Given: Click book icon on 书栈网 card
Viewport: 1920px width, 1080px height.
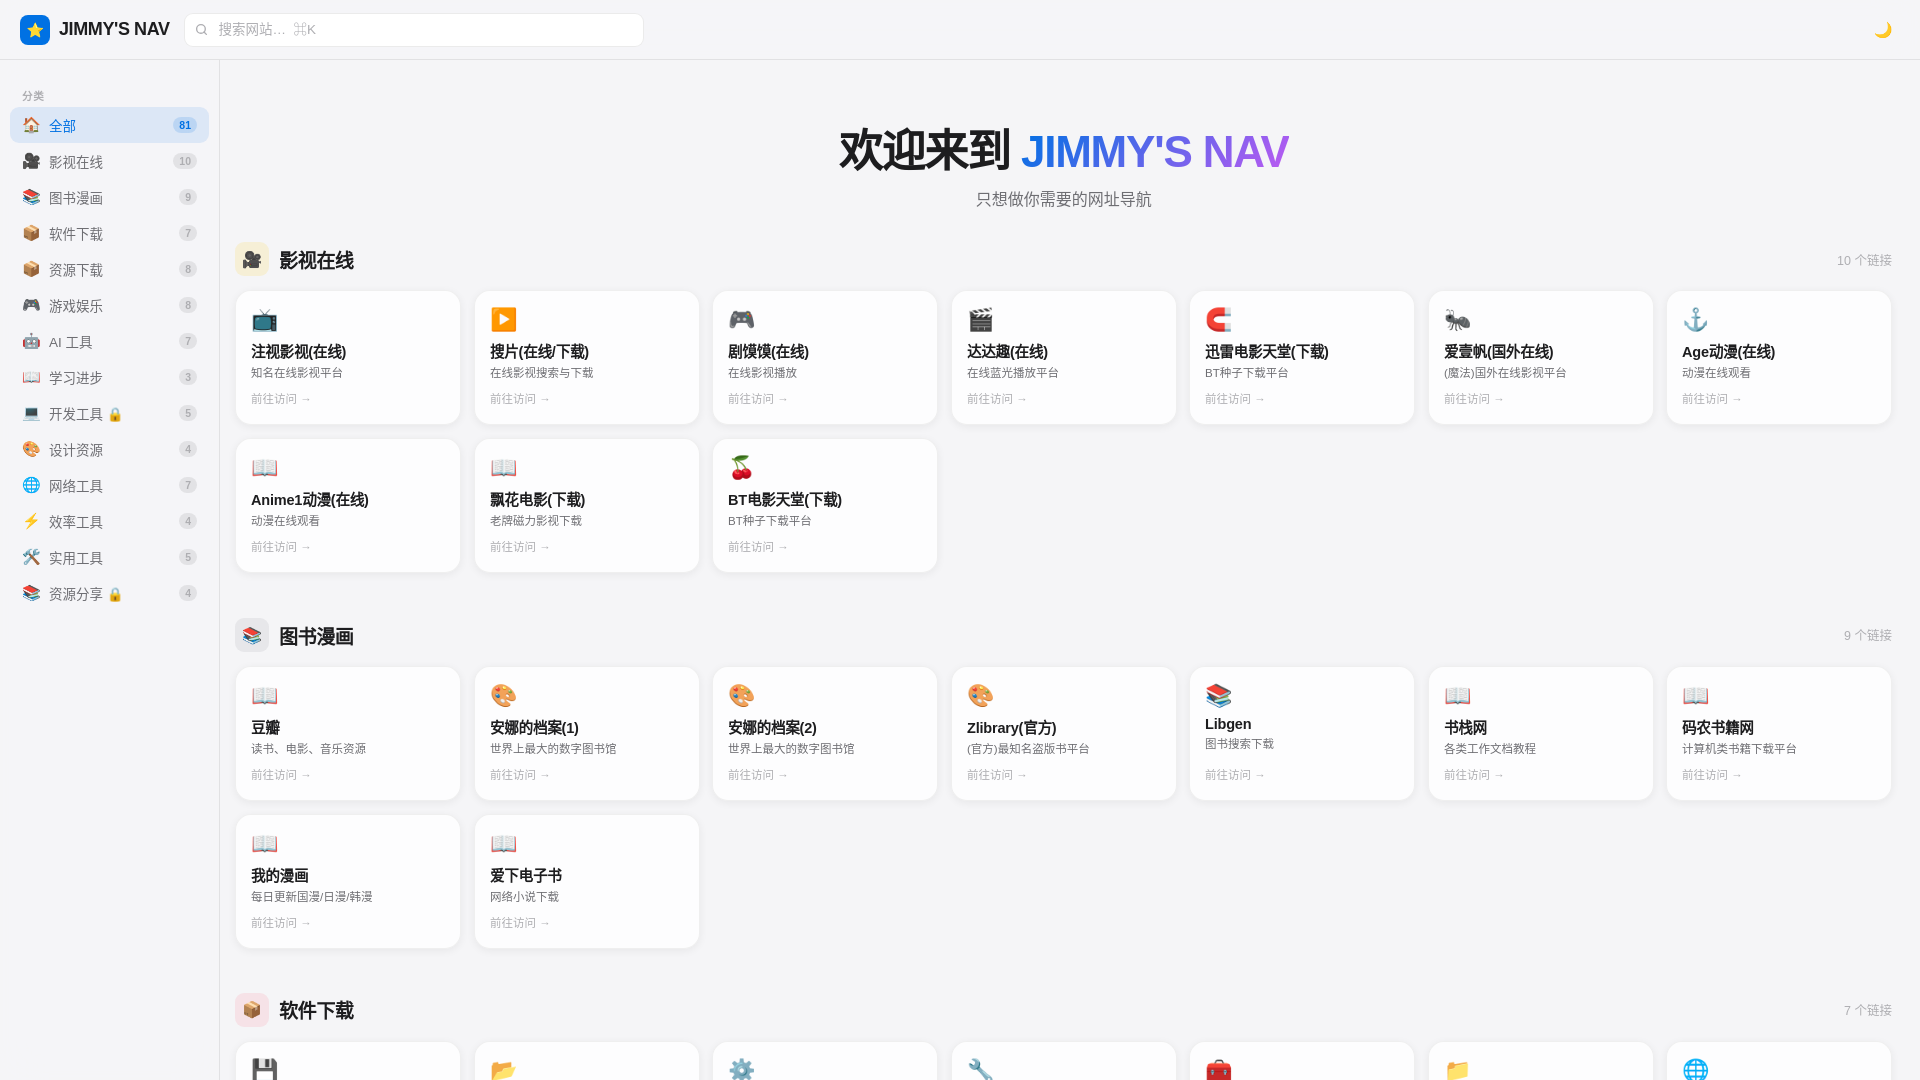Looking at the screenshot, I should (1457, 696).
